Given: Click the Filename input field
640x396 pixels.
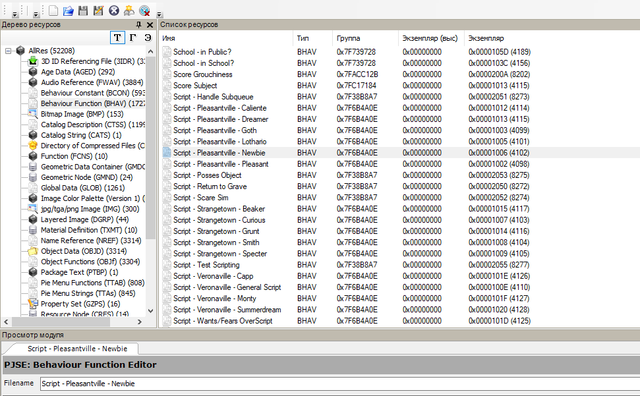Looking at the screenshot, I should click(x=340, y=384).
